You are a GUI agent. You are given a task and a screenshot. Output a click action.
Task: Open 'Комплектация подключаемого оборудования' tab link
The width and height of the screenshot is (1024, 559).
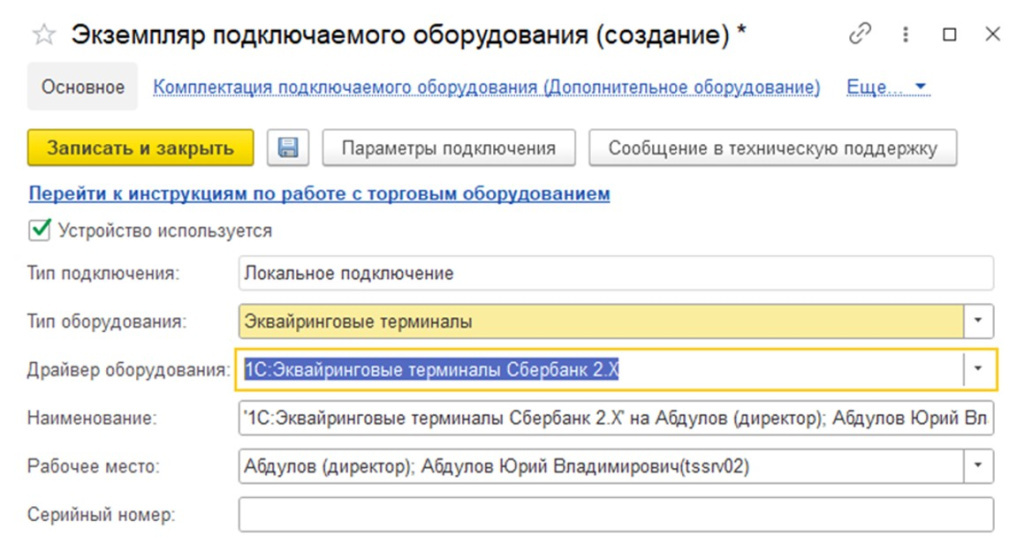487,87
